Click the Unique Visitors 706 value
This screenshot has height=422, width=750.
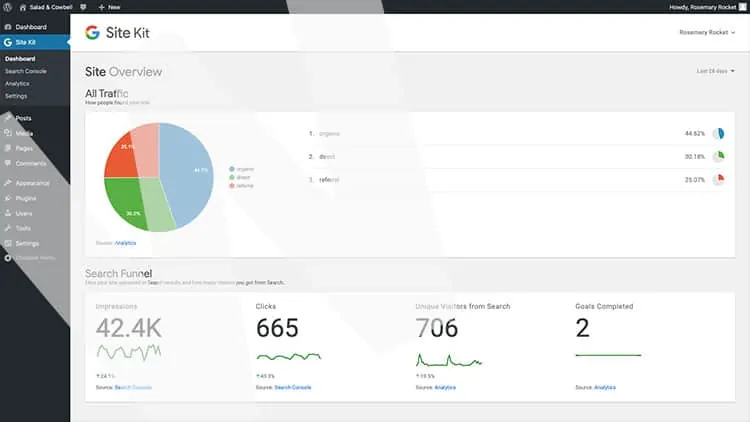[x=437, y=328]
